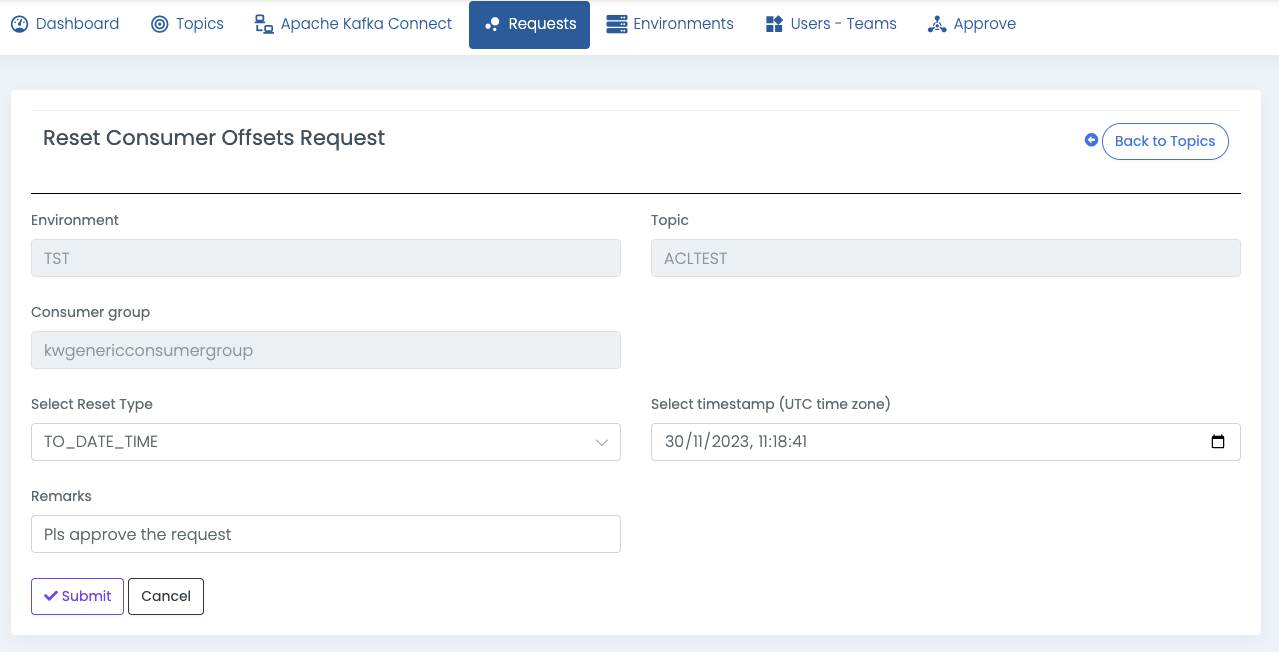Click the reset type dropdown chevron

[x=602, y=442]
